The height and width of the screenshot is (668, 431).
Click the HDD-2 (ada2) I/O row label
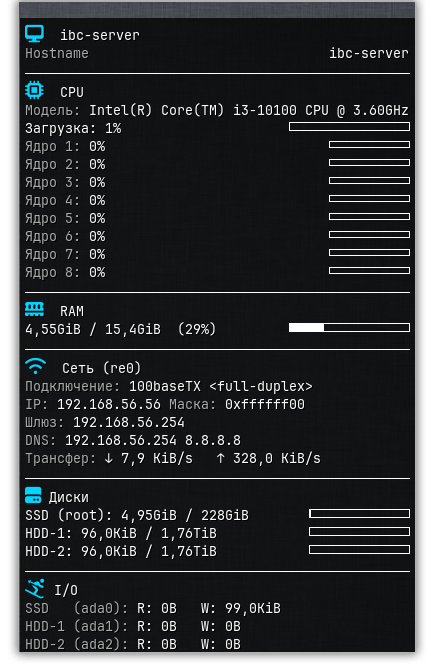pos(77,644)
